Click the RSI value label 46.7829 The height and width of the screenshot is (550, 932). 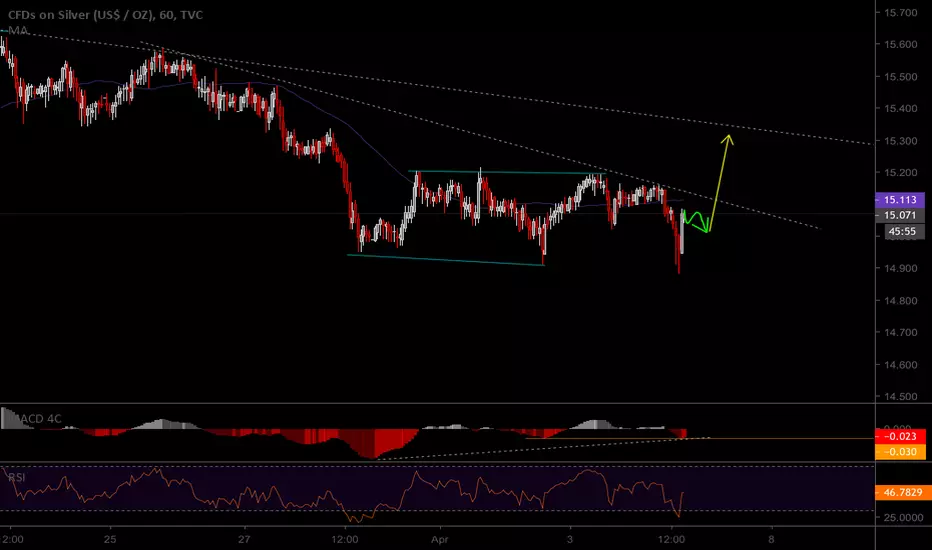tap(902, 492)
